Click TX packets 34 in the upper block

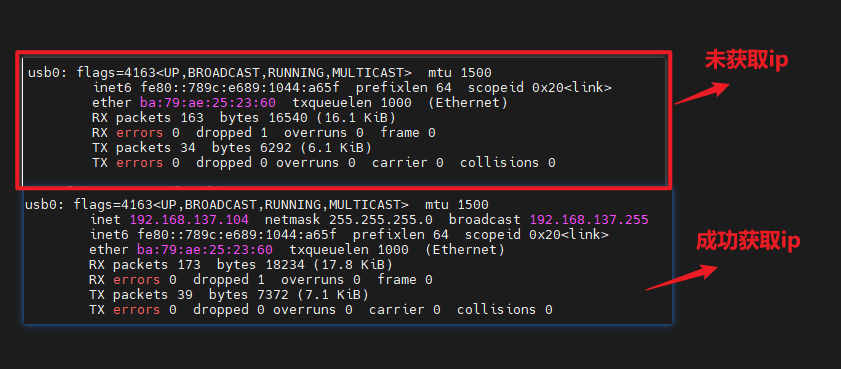[x=143, y=147]
